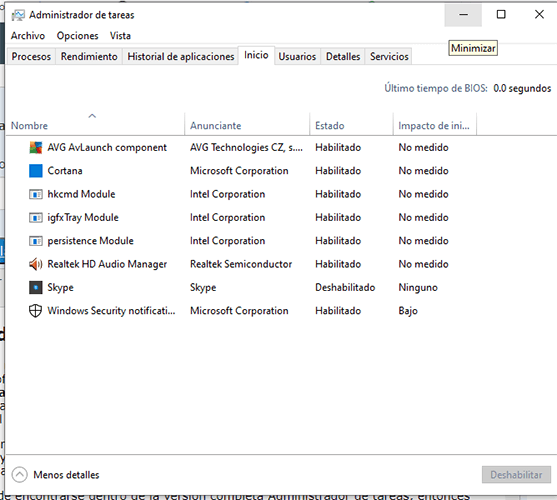Open the Vista menu
Viewport: 557px width, 500px height.
click(120, 36)
